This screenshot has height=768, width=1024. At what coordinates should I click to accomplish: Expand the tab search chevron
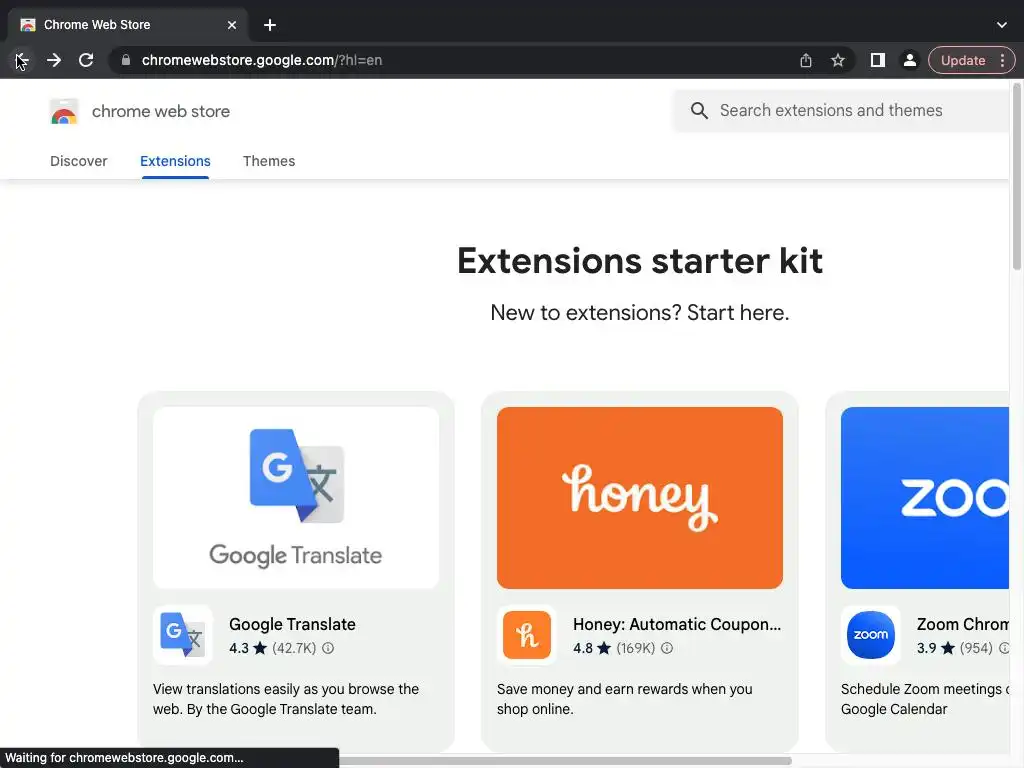(x=1002, y=25)
